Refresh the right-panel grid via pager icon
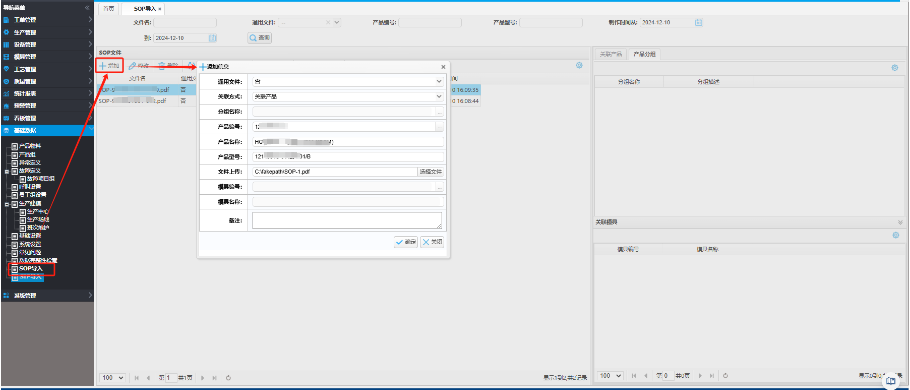Viewport: 910px width, 390px height. [725, 375]
